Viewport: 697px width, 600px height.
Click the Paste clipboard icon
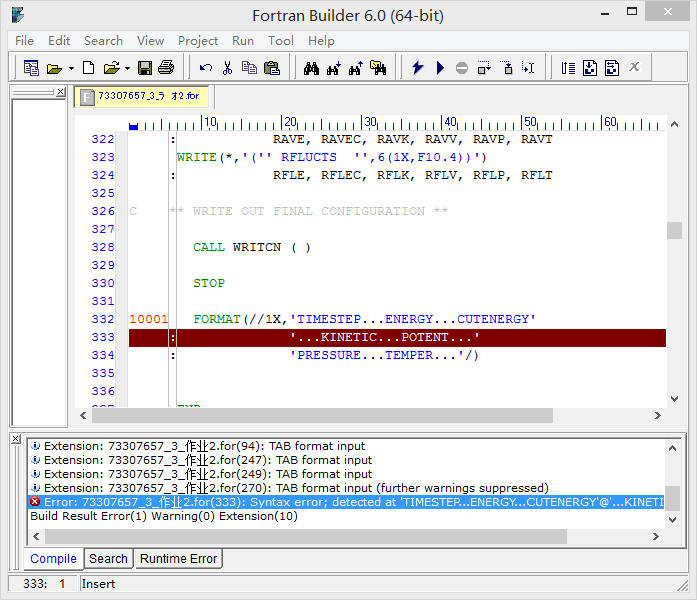coord(270,68)
